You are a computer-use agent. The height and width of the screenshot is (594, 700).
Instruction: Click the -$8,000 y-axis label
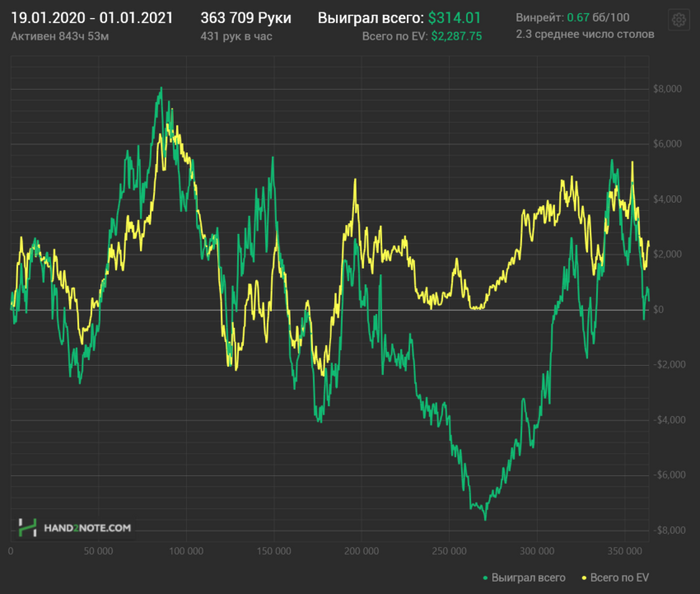[669, 530]
